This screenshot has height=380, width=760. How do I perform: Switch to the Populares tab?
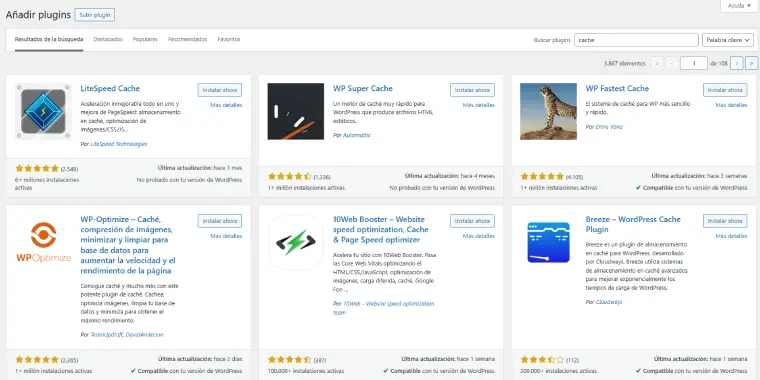click(x=145, y=39)
